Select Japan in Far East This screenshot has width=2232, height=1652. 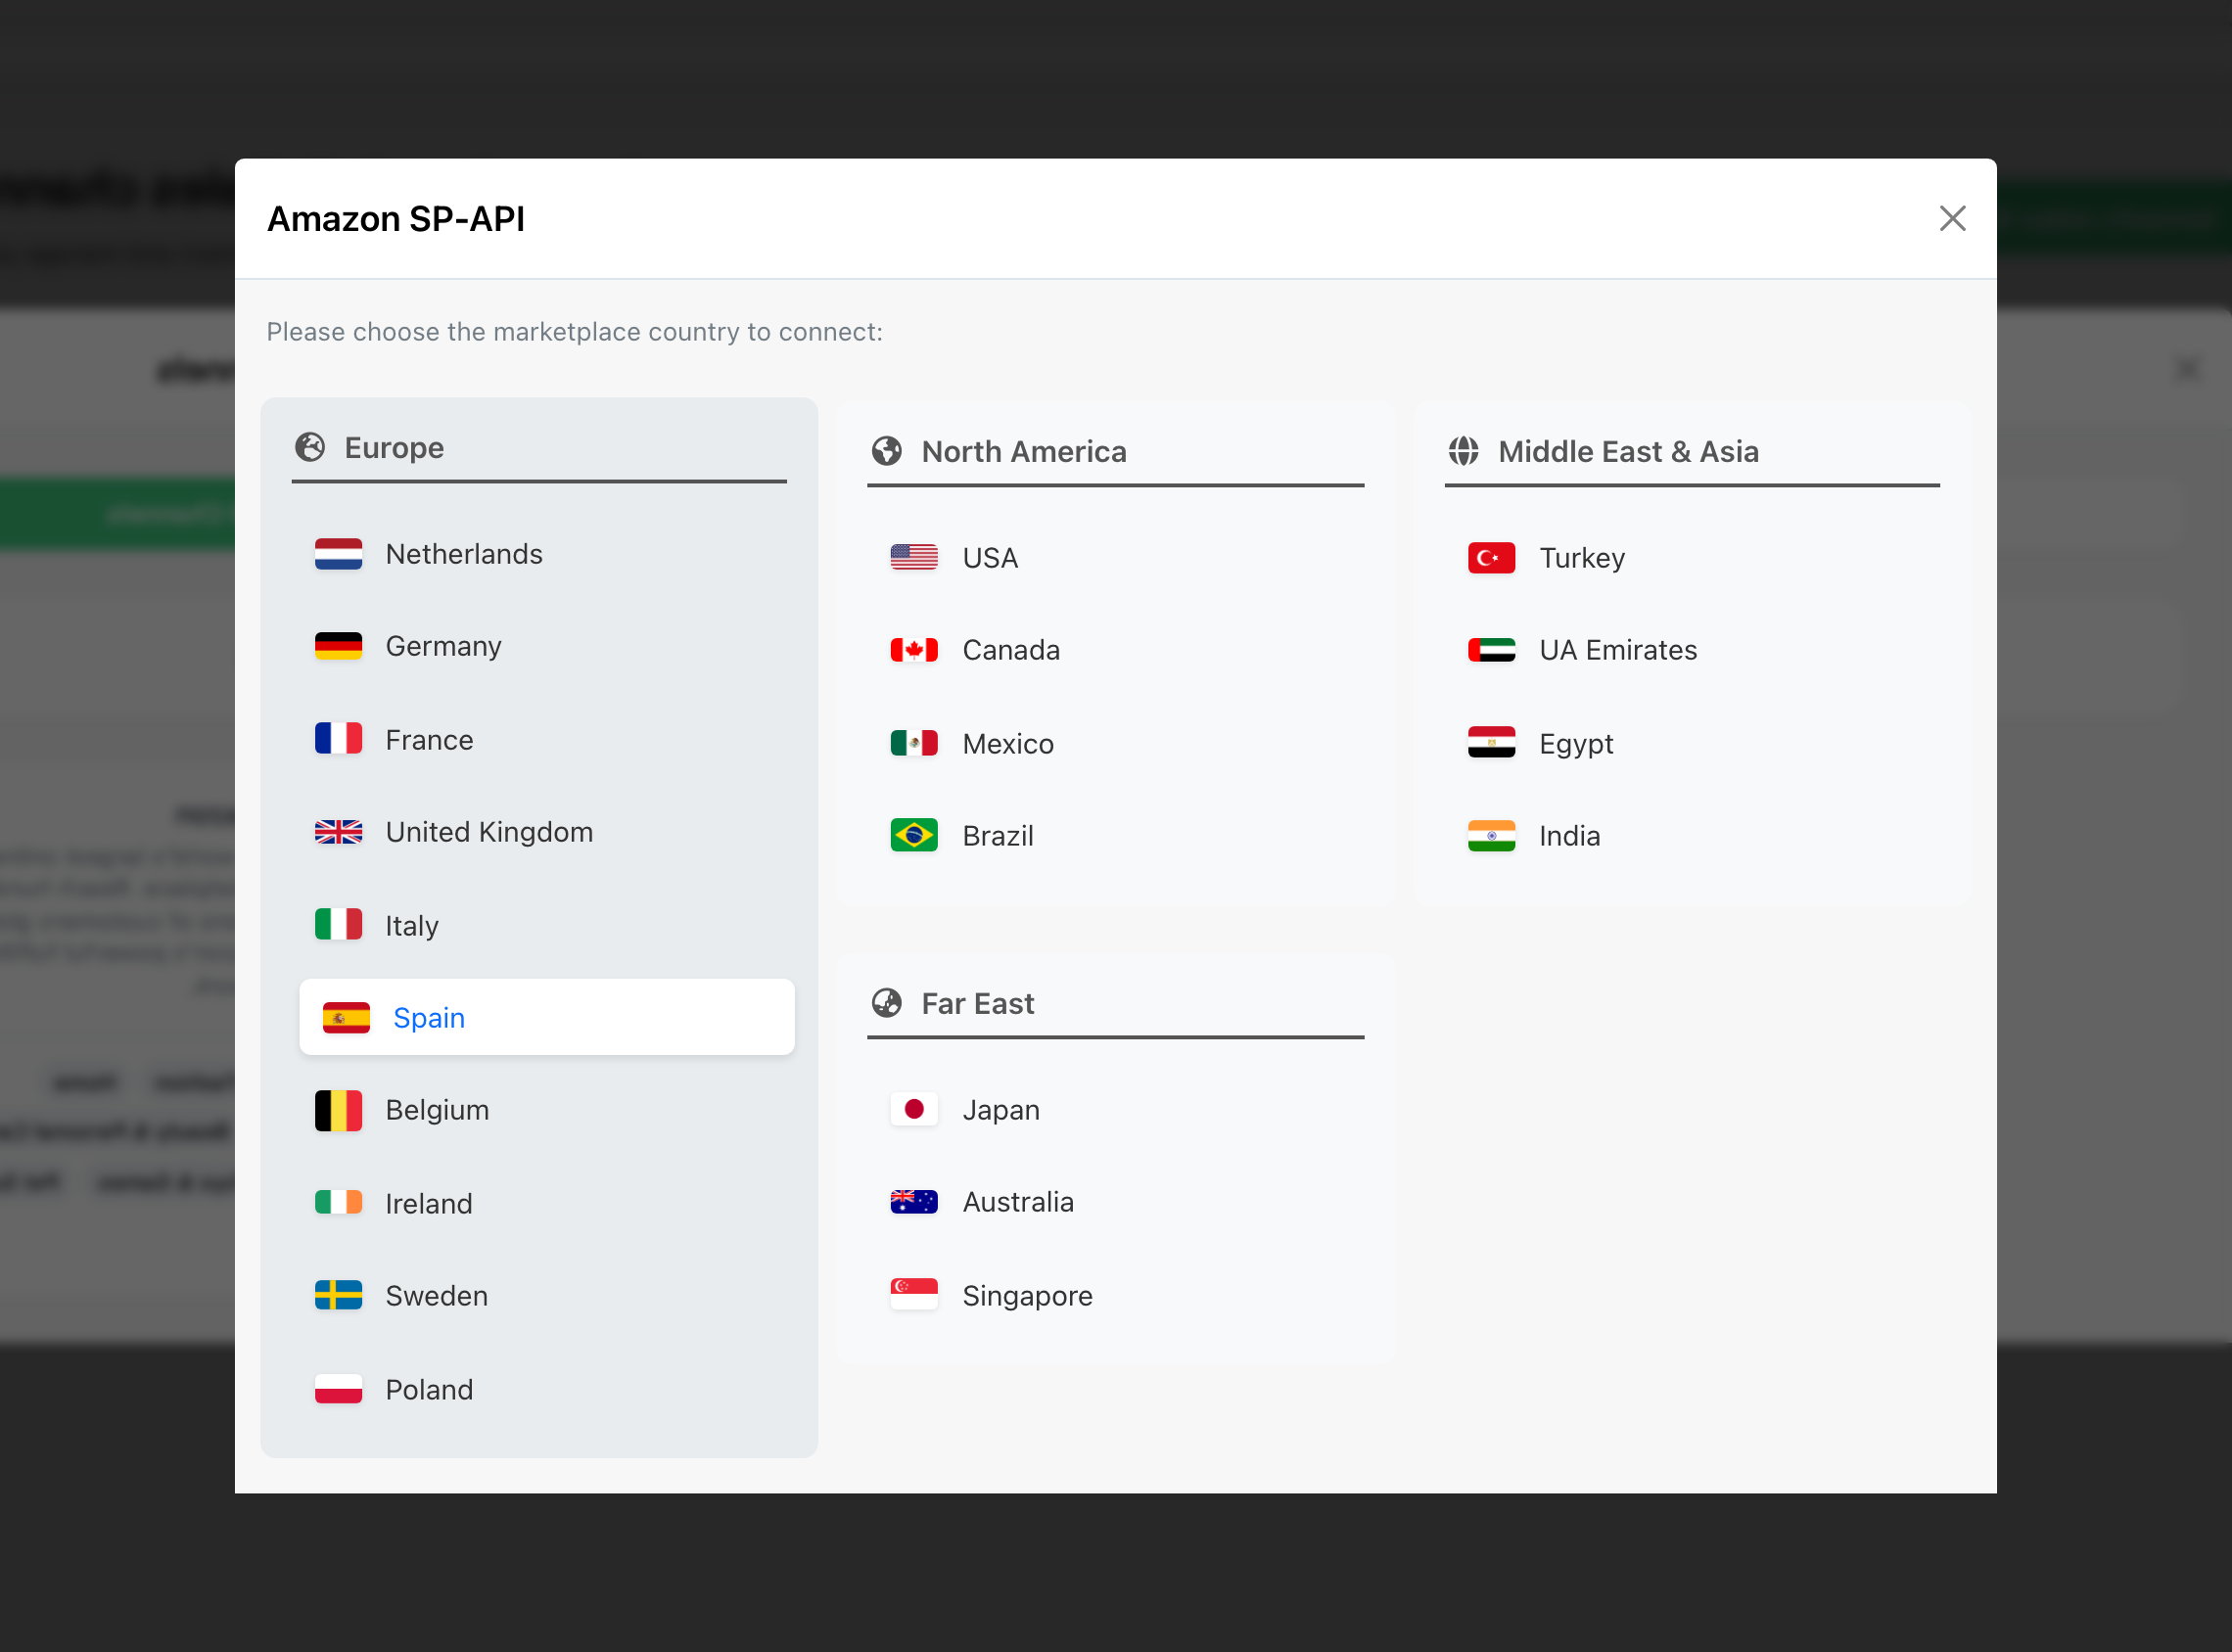point(1116,1110)
